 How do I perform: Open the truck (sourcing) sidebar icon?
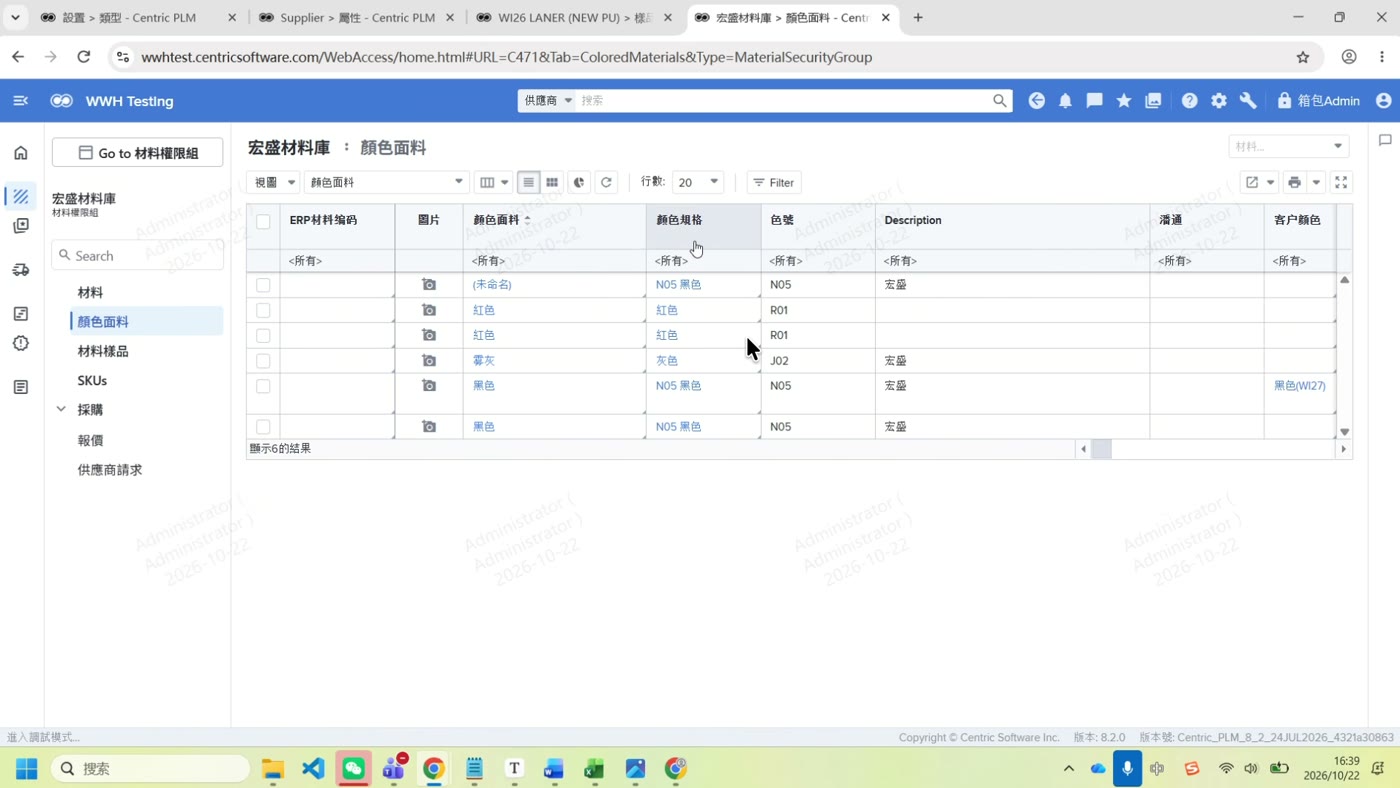(21, 270)
